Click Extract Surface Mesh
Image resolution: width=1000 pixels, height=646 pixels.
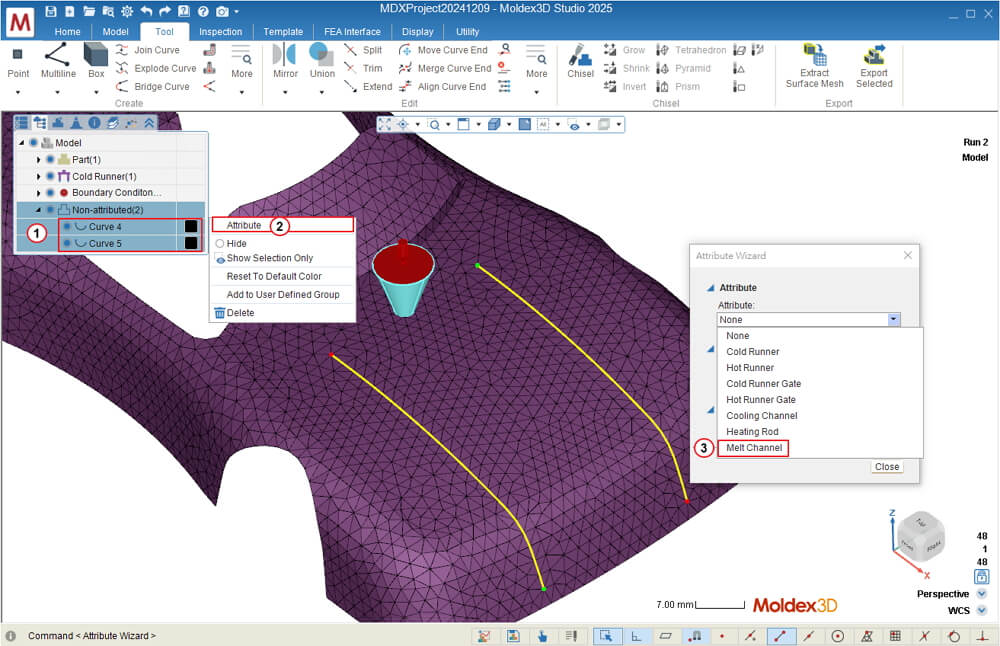(x=814, y=66)
